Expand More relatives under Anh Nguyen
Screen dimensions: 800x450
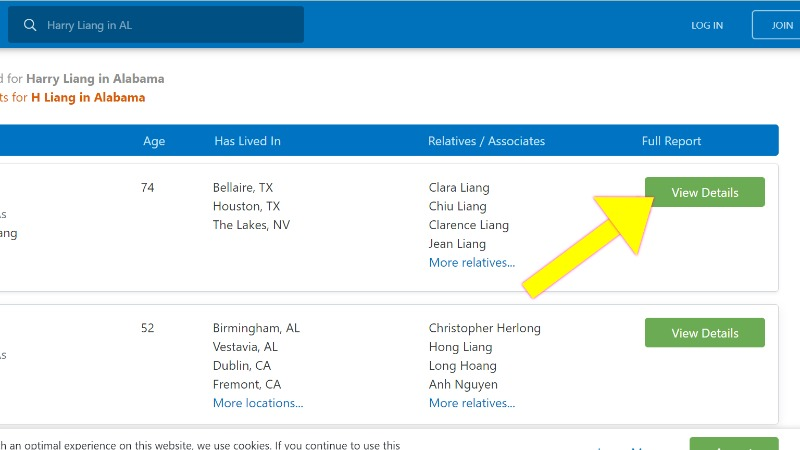(x=472, y=403)
